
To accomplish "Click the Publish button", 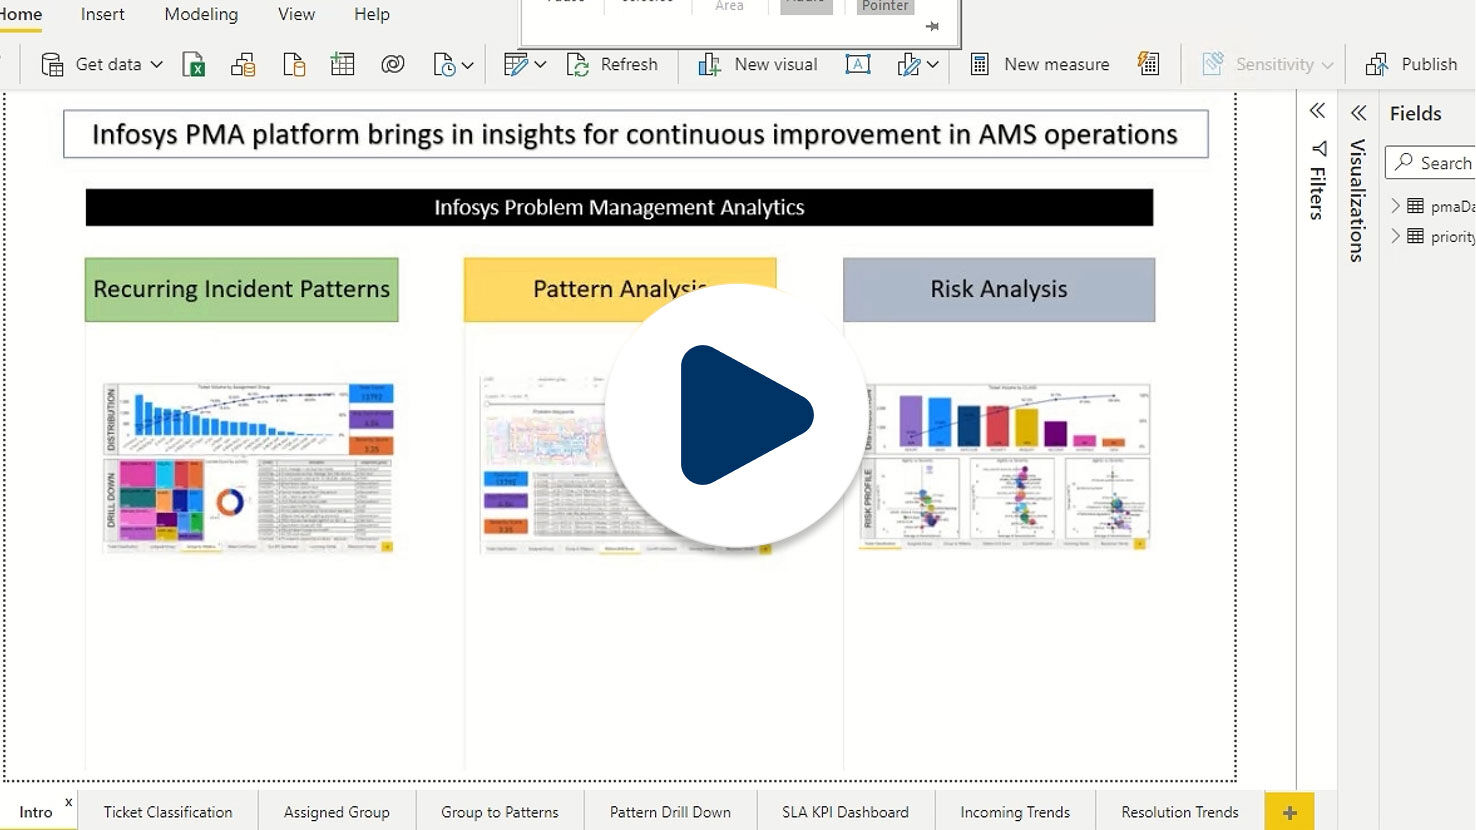I will 1411,64.
